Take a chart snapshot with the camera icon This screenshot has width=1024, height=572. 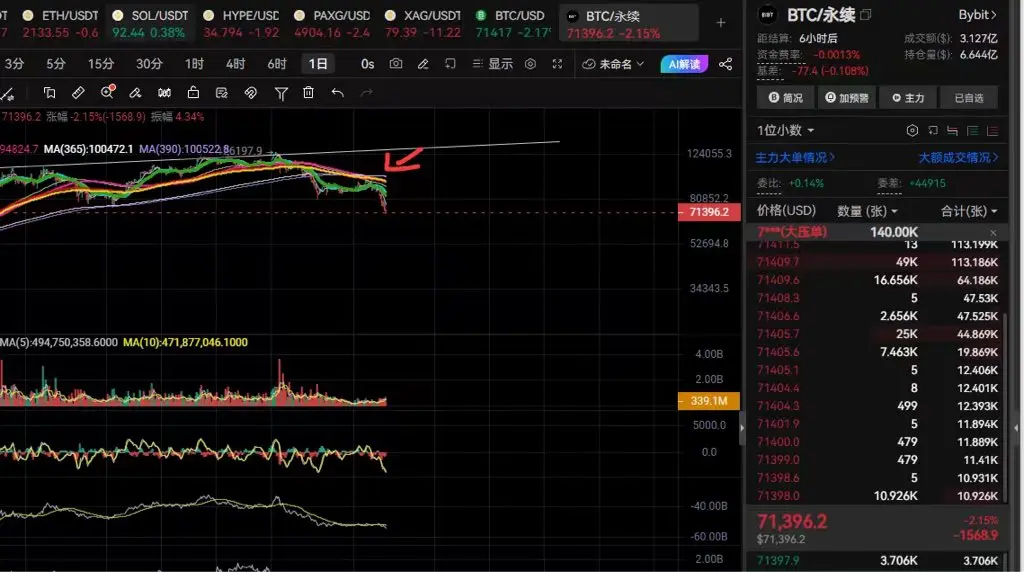point(396,63)
